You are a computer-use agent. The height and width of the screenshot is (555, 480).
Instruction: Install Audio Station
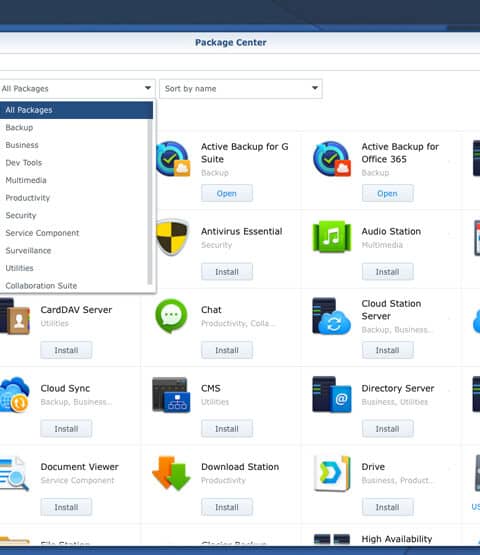tap(387, 272)
